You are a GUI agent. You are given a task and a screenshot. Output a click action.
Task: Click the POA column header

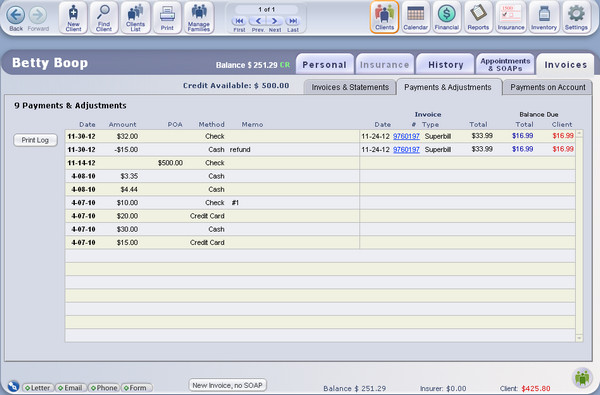click(x=175, y=124)
